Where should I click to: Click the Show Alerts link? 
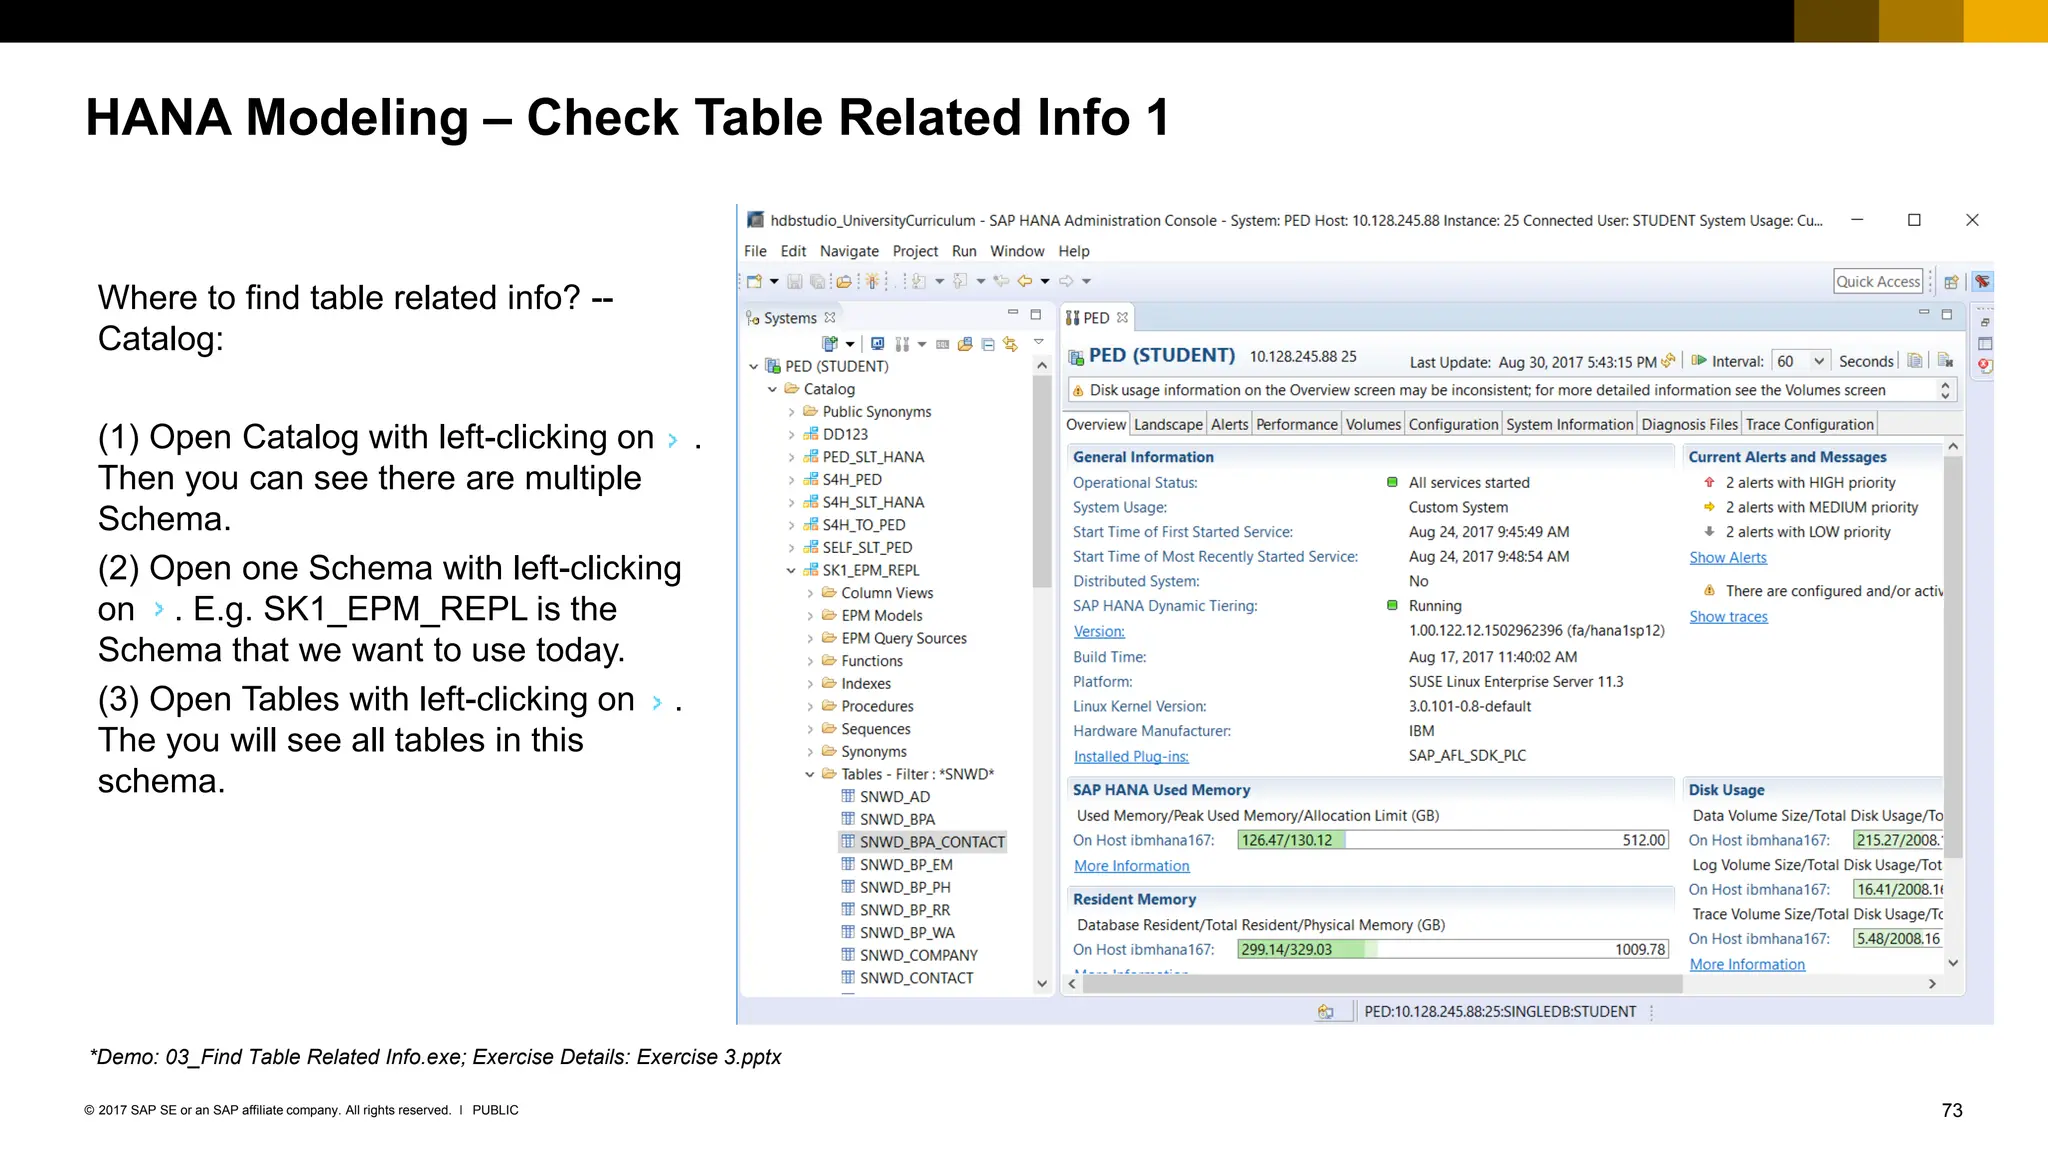point(1728,558)
